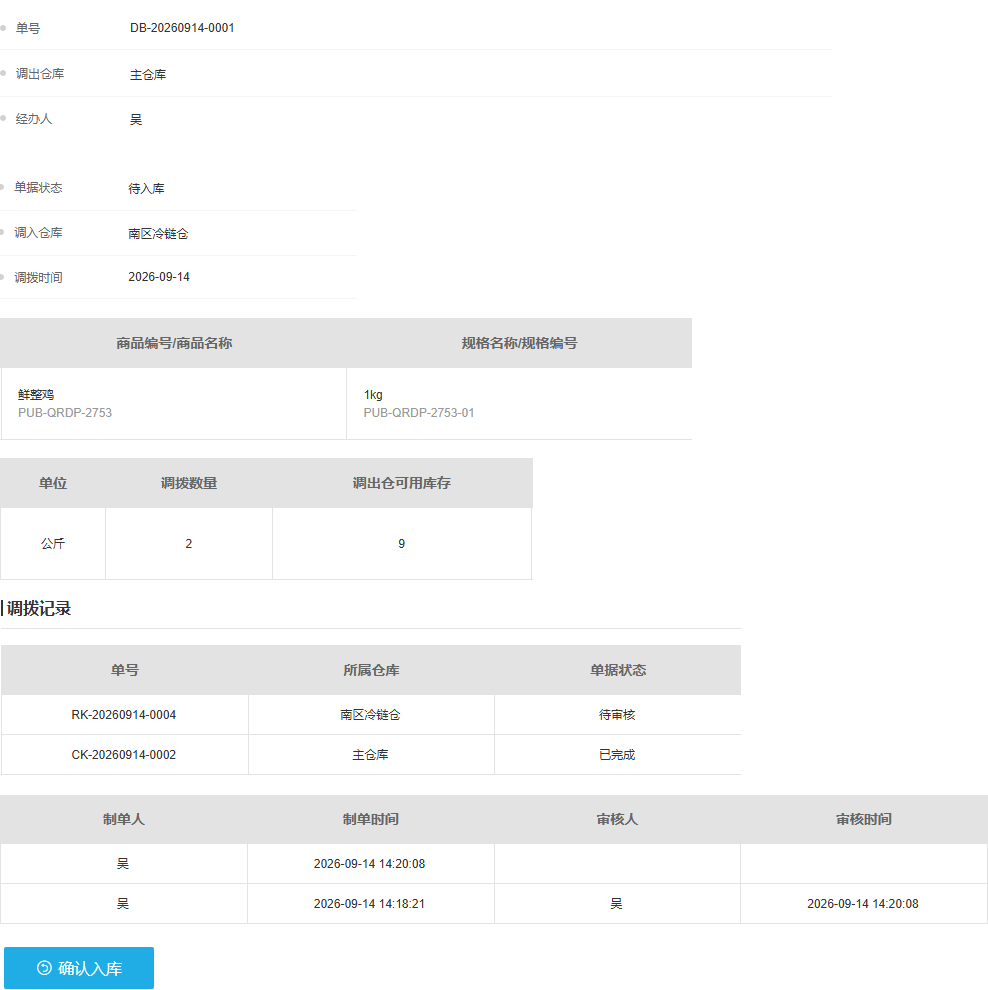
Task: Click the 调拨时间 field label
Action: (x=39, y=277)
